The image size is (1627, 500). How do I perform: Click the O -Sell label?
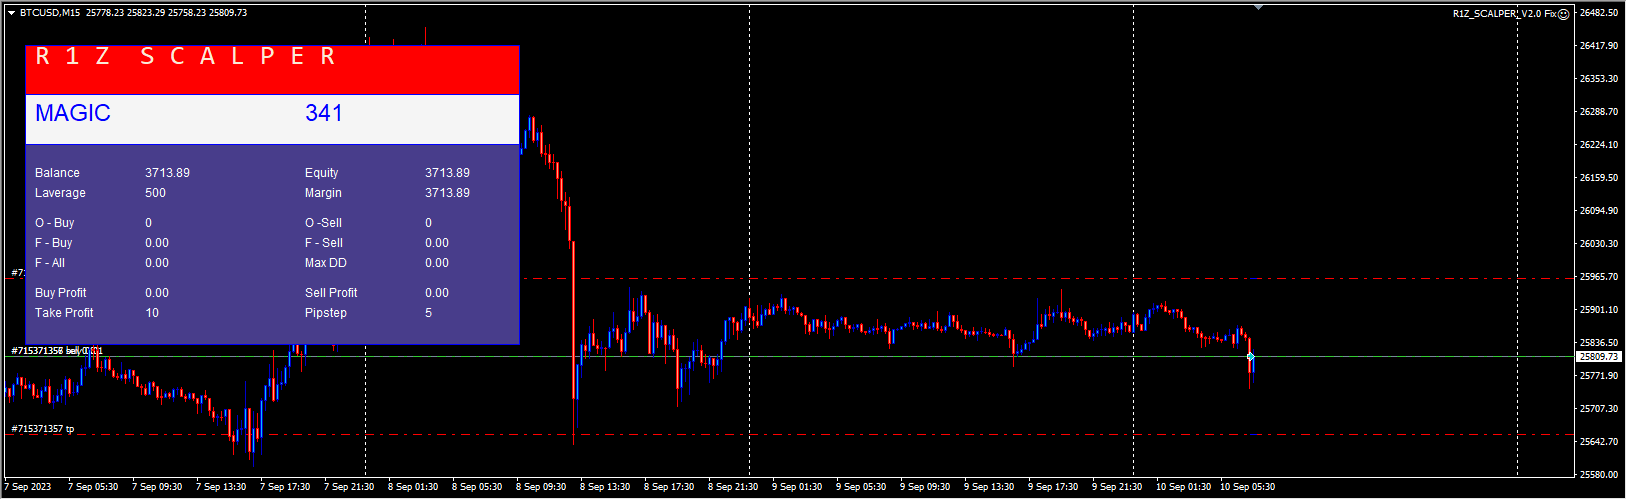[x=323, y=223]
